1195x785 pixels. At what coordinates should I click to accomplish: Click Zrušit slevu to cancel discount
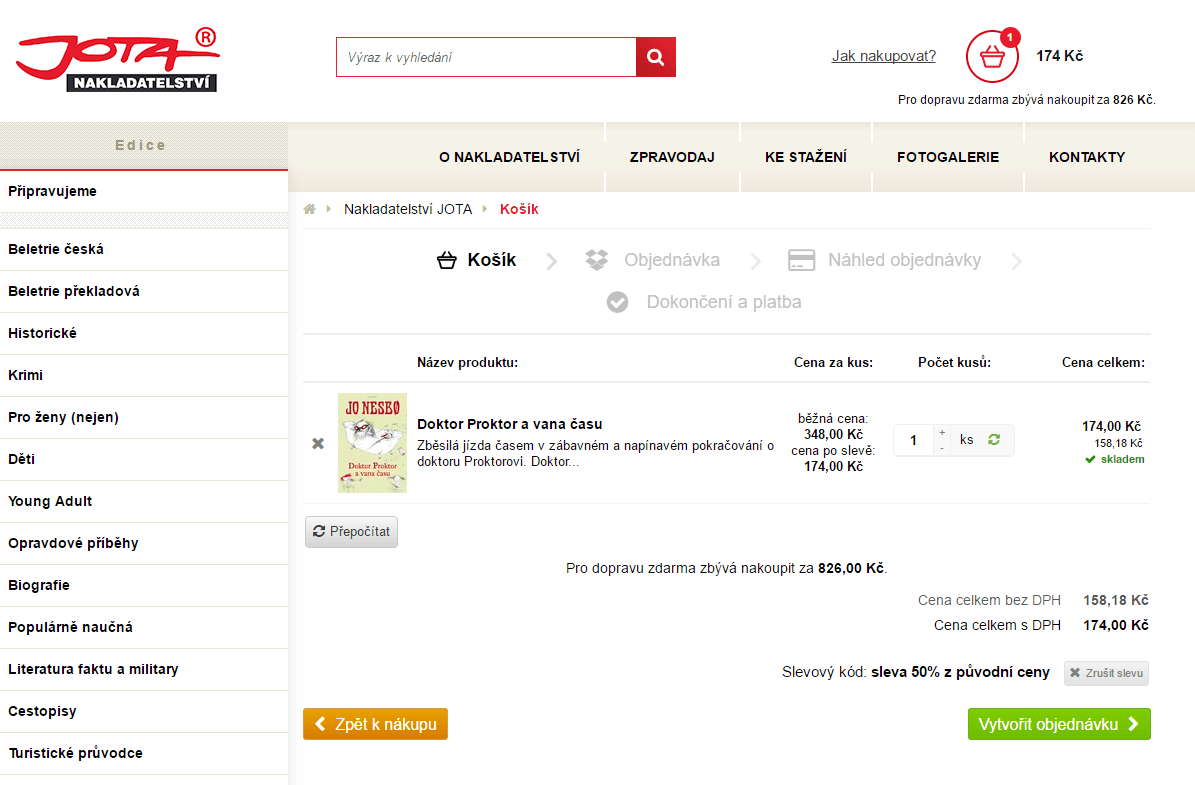coord(1106,673)
